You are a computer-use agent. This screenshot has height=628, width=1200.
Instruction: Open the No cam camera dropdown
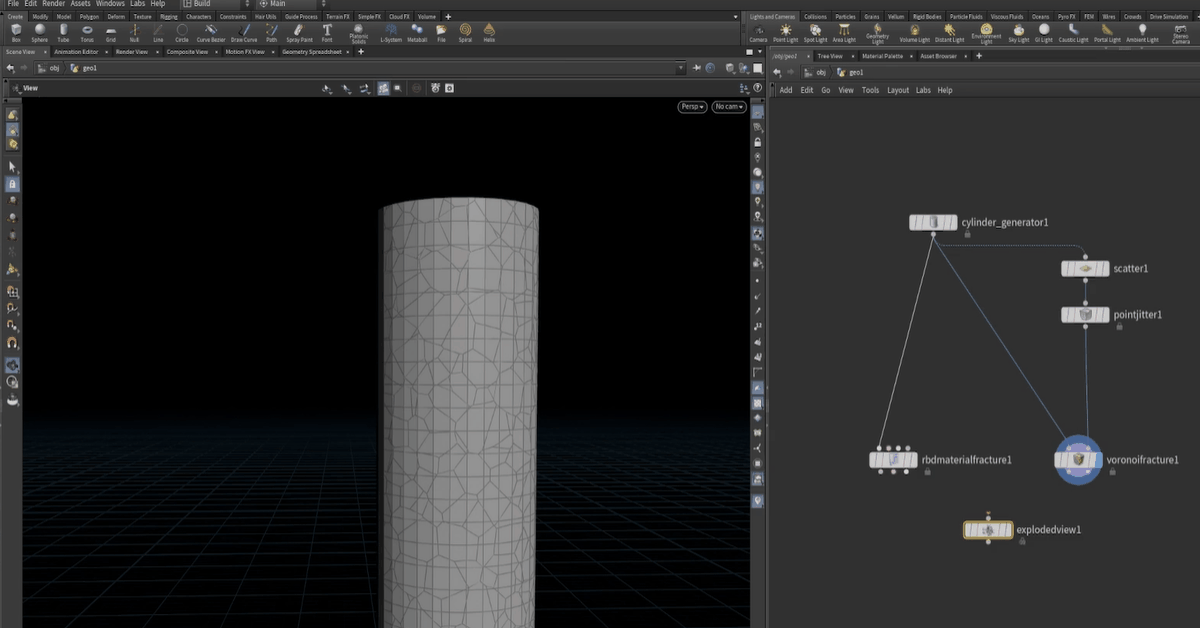(729, 106)
